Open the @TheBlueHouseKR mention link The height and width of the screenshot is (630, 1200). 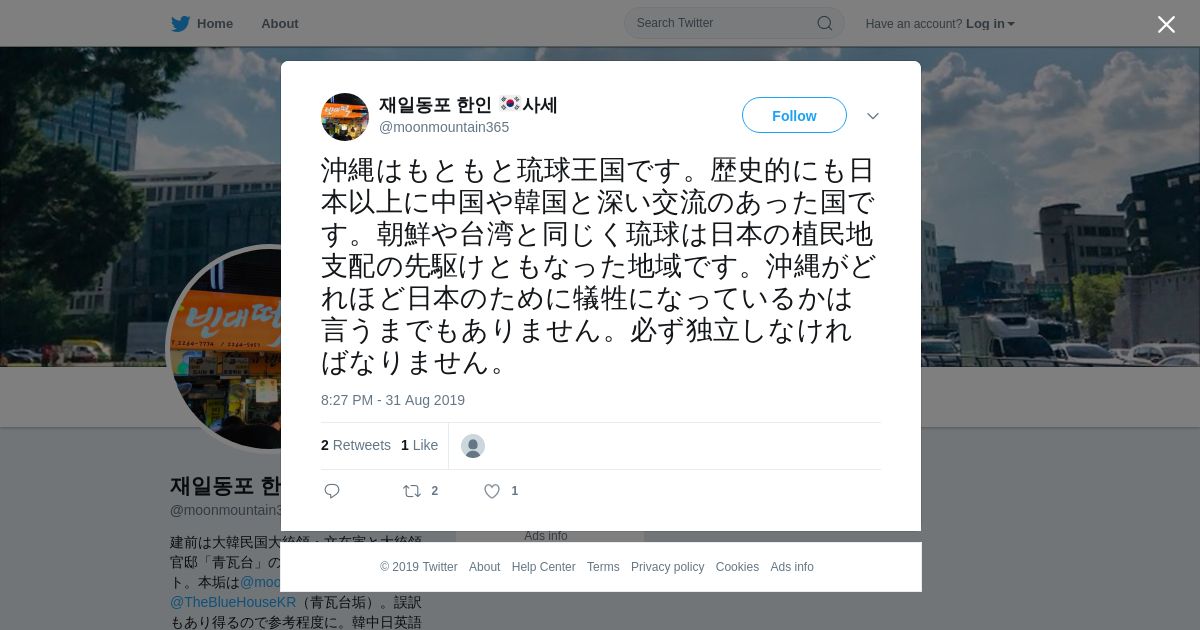pos(233,603)
